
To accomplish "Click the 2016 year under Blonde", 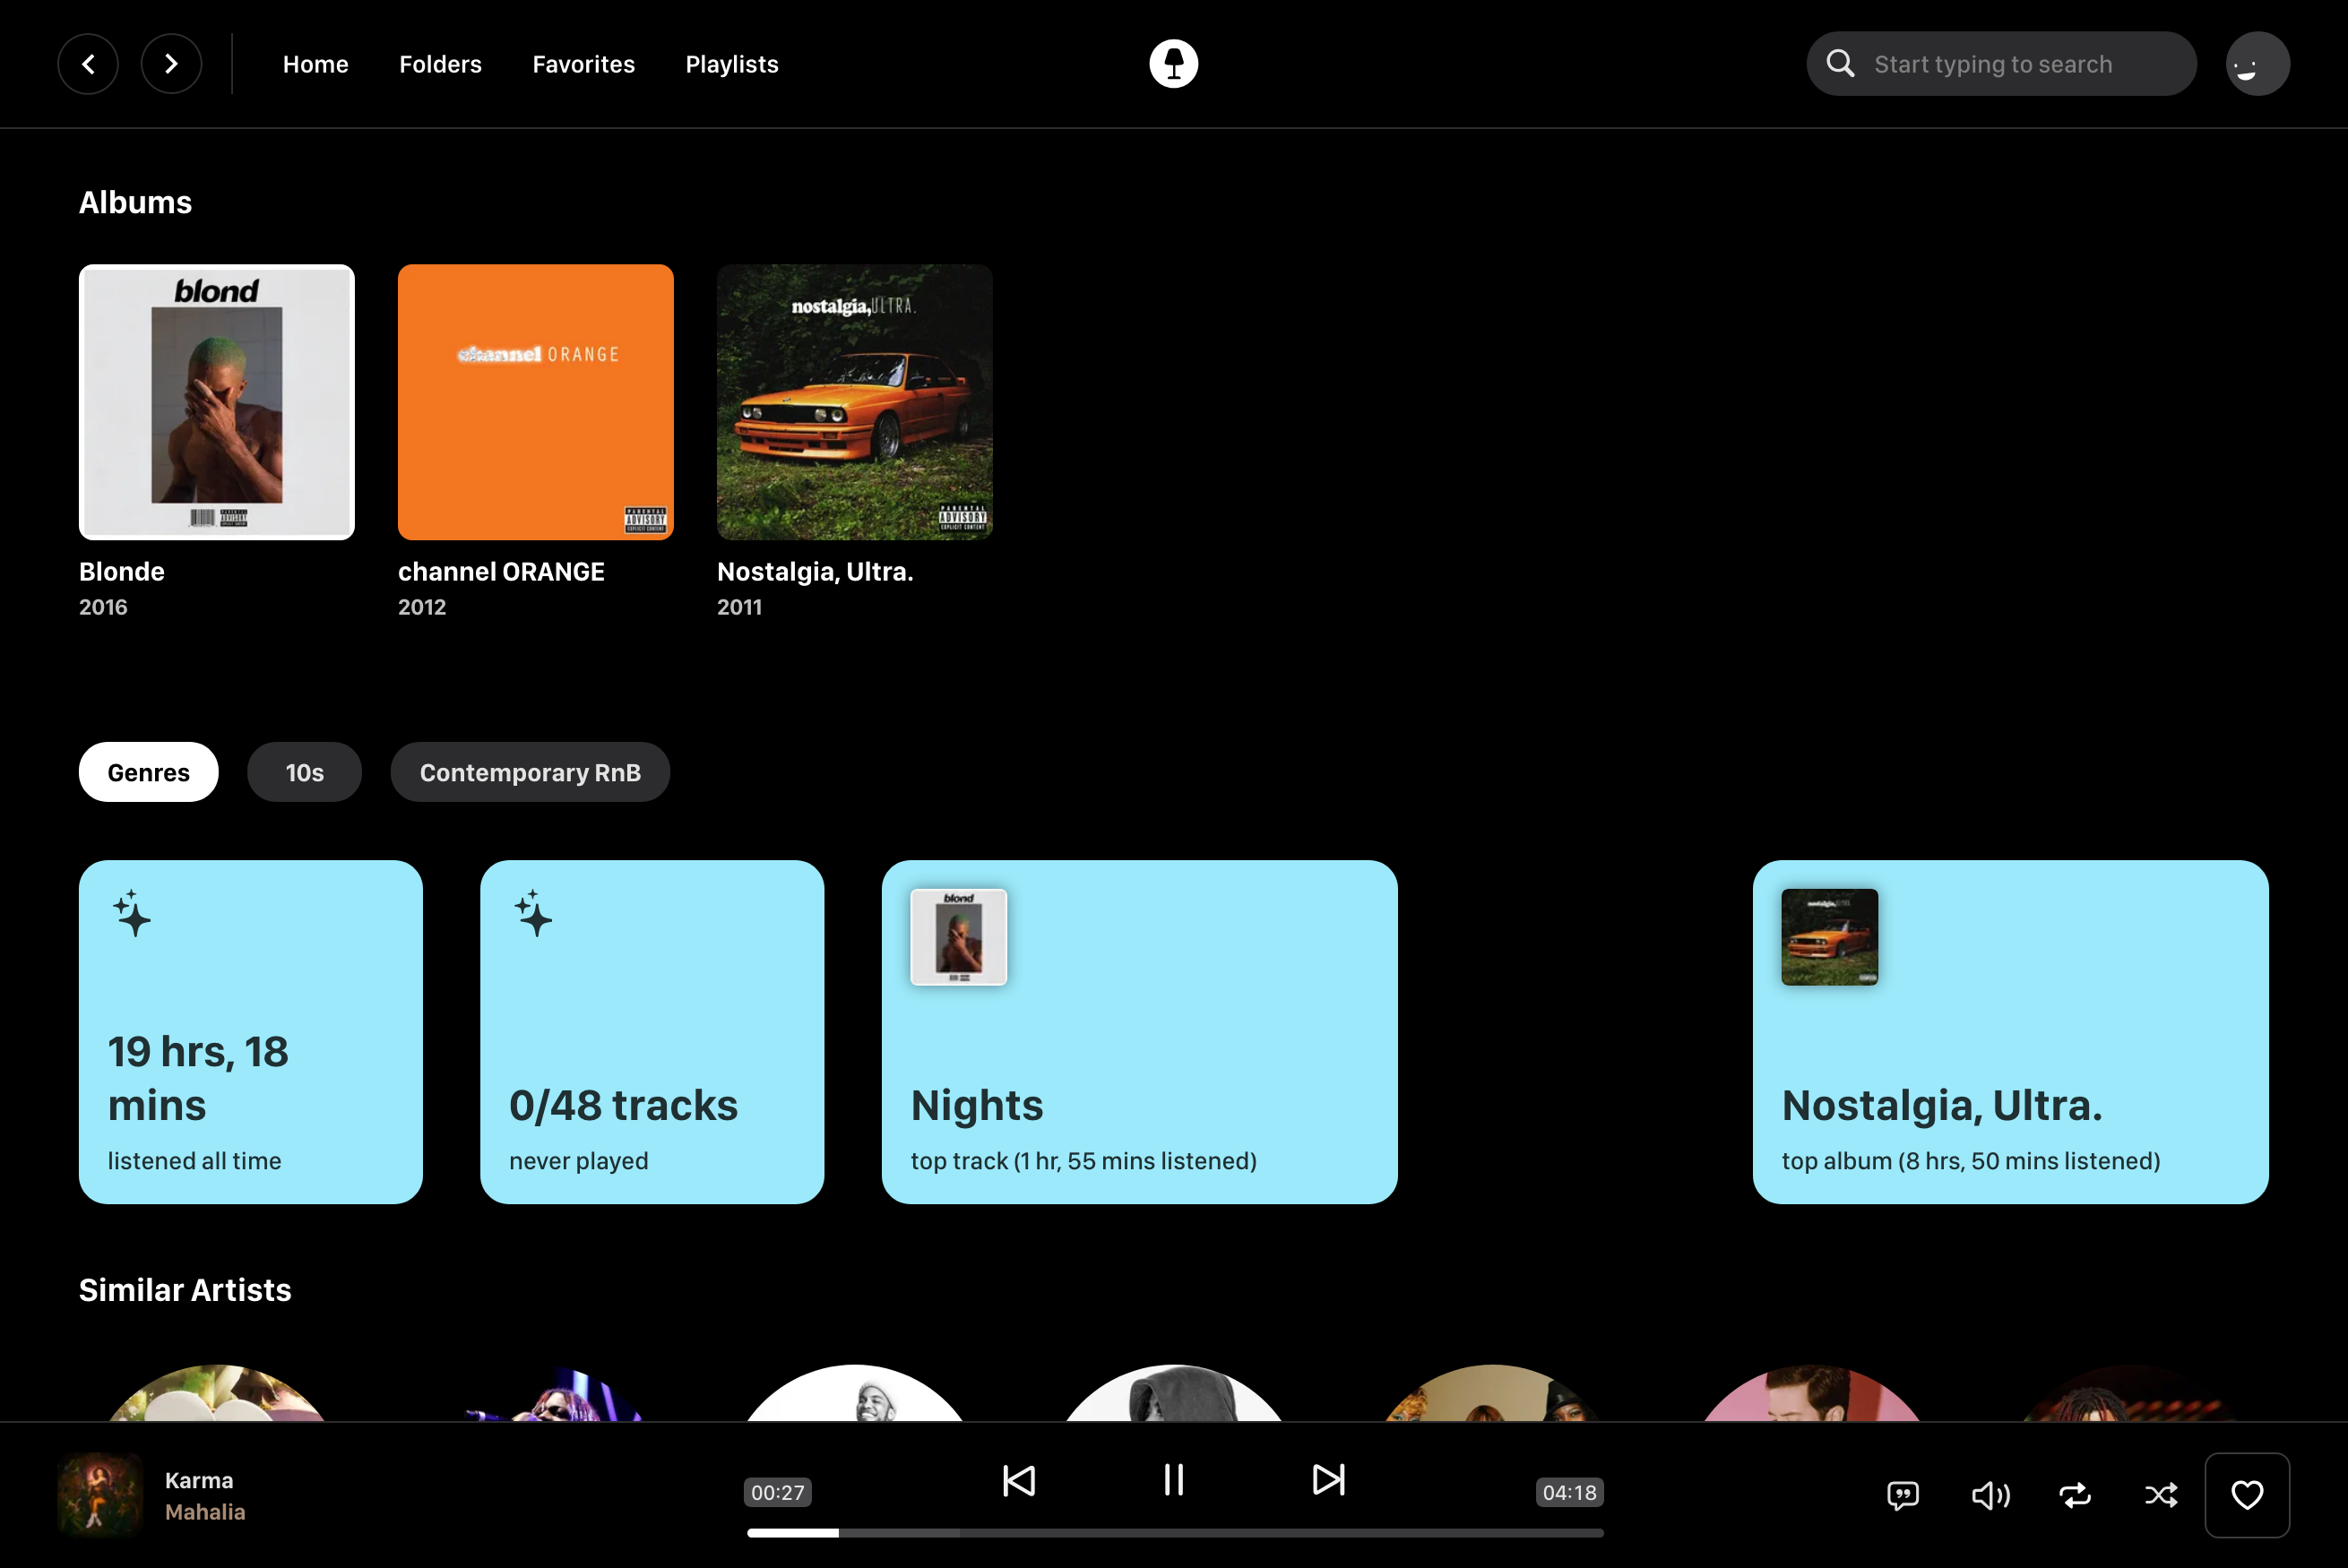I will click(103, 607).
